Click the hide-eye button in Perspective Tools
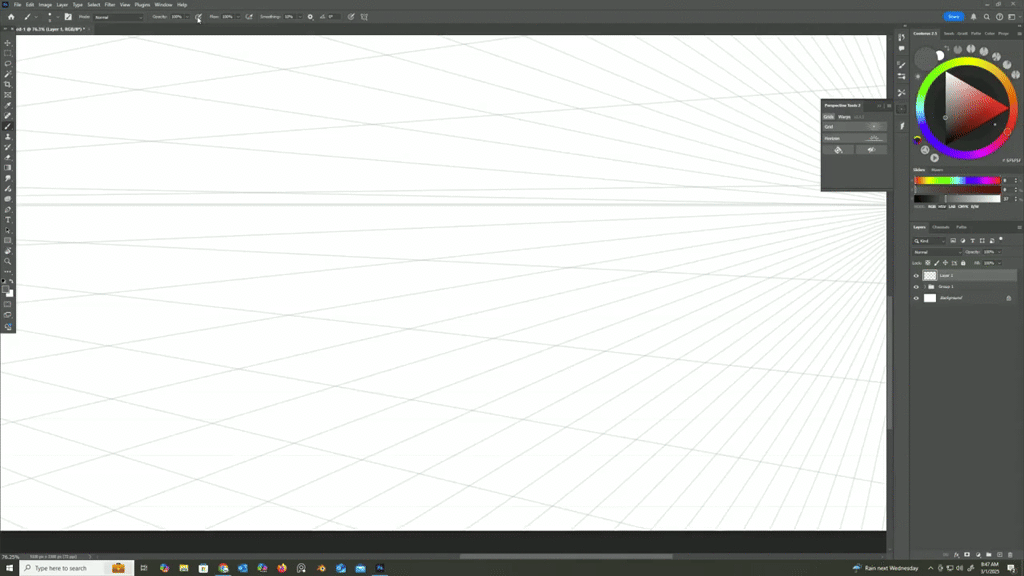The height and width of the screenshot is (576, 1024). (871, 150)
